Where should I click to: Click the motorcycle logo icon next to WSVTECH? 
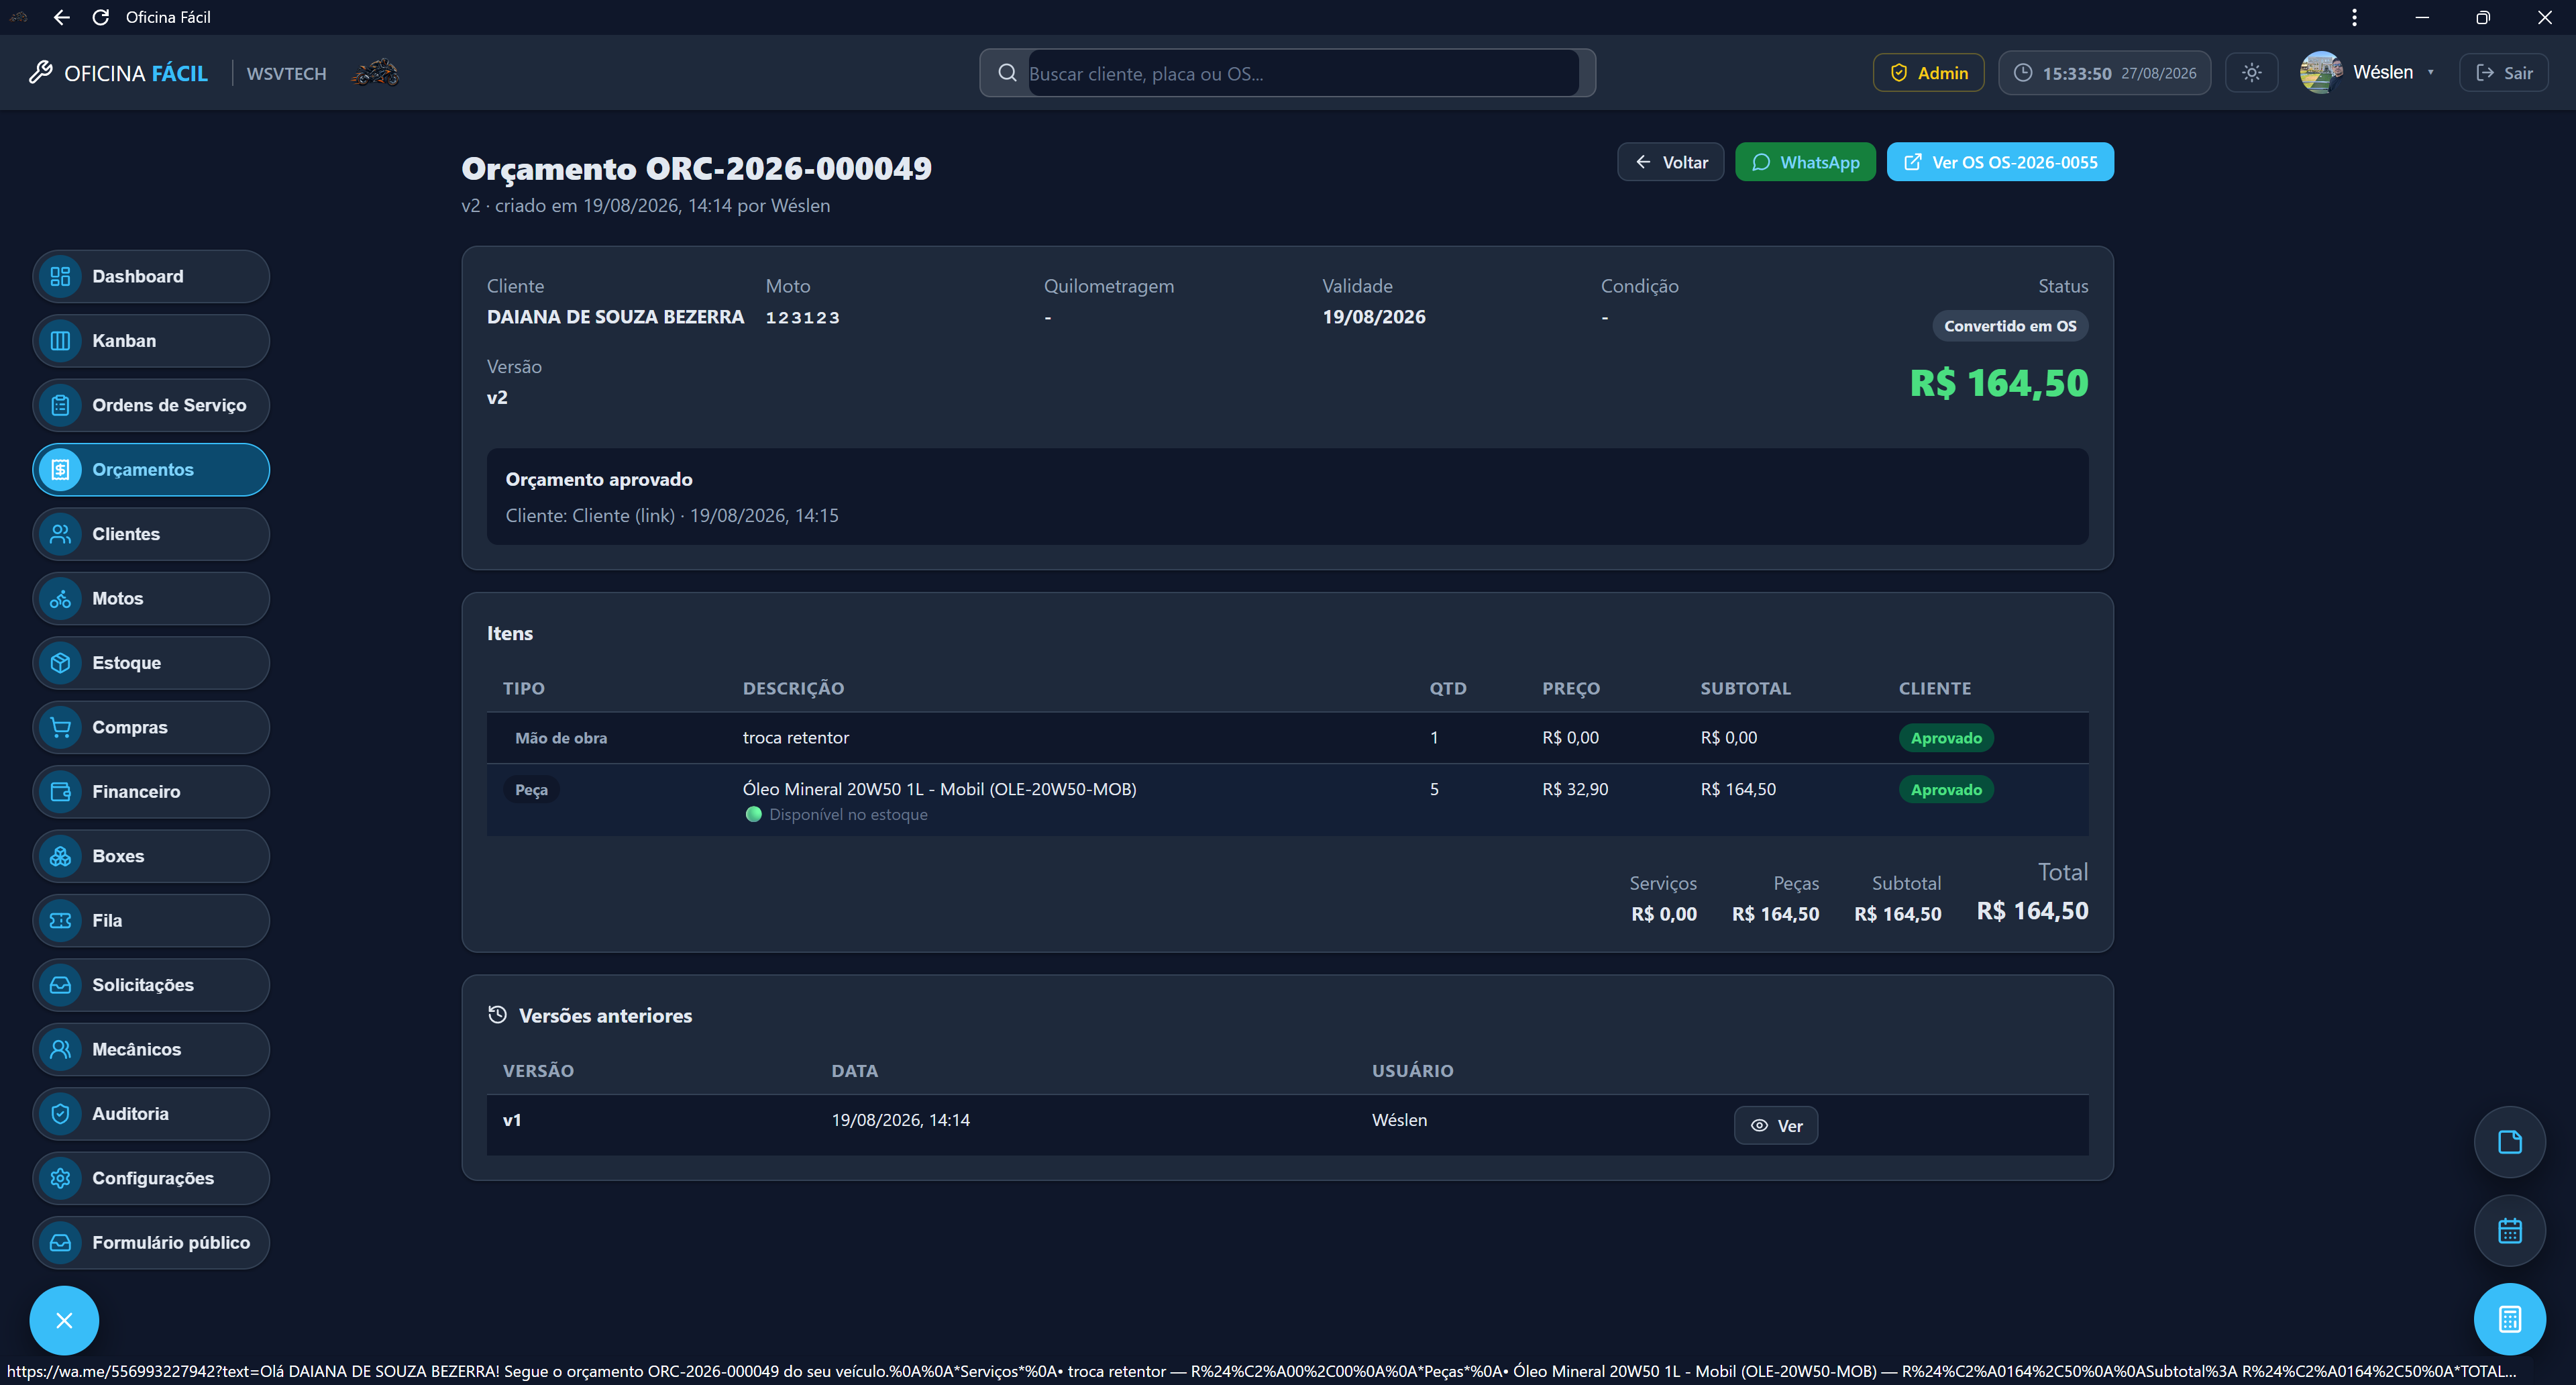click(x=375, y=73)
